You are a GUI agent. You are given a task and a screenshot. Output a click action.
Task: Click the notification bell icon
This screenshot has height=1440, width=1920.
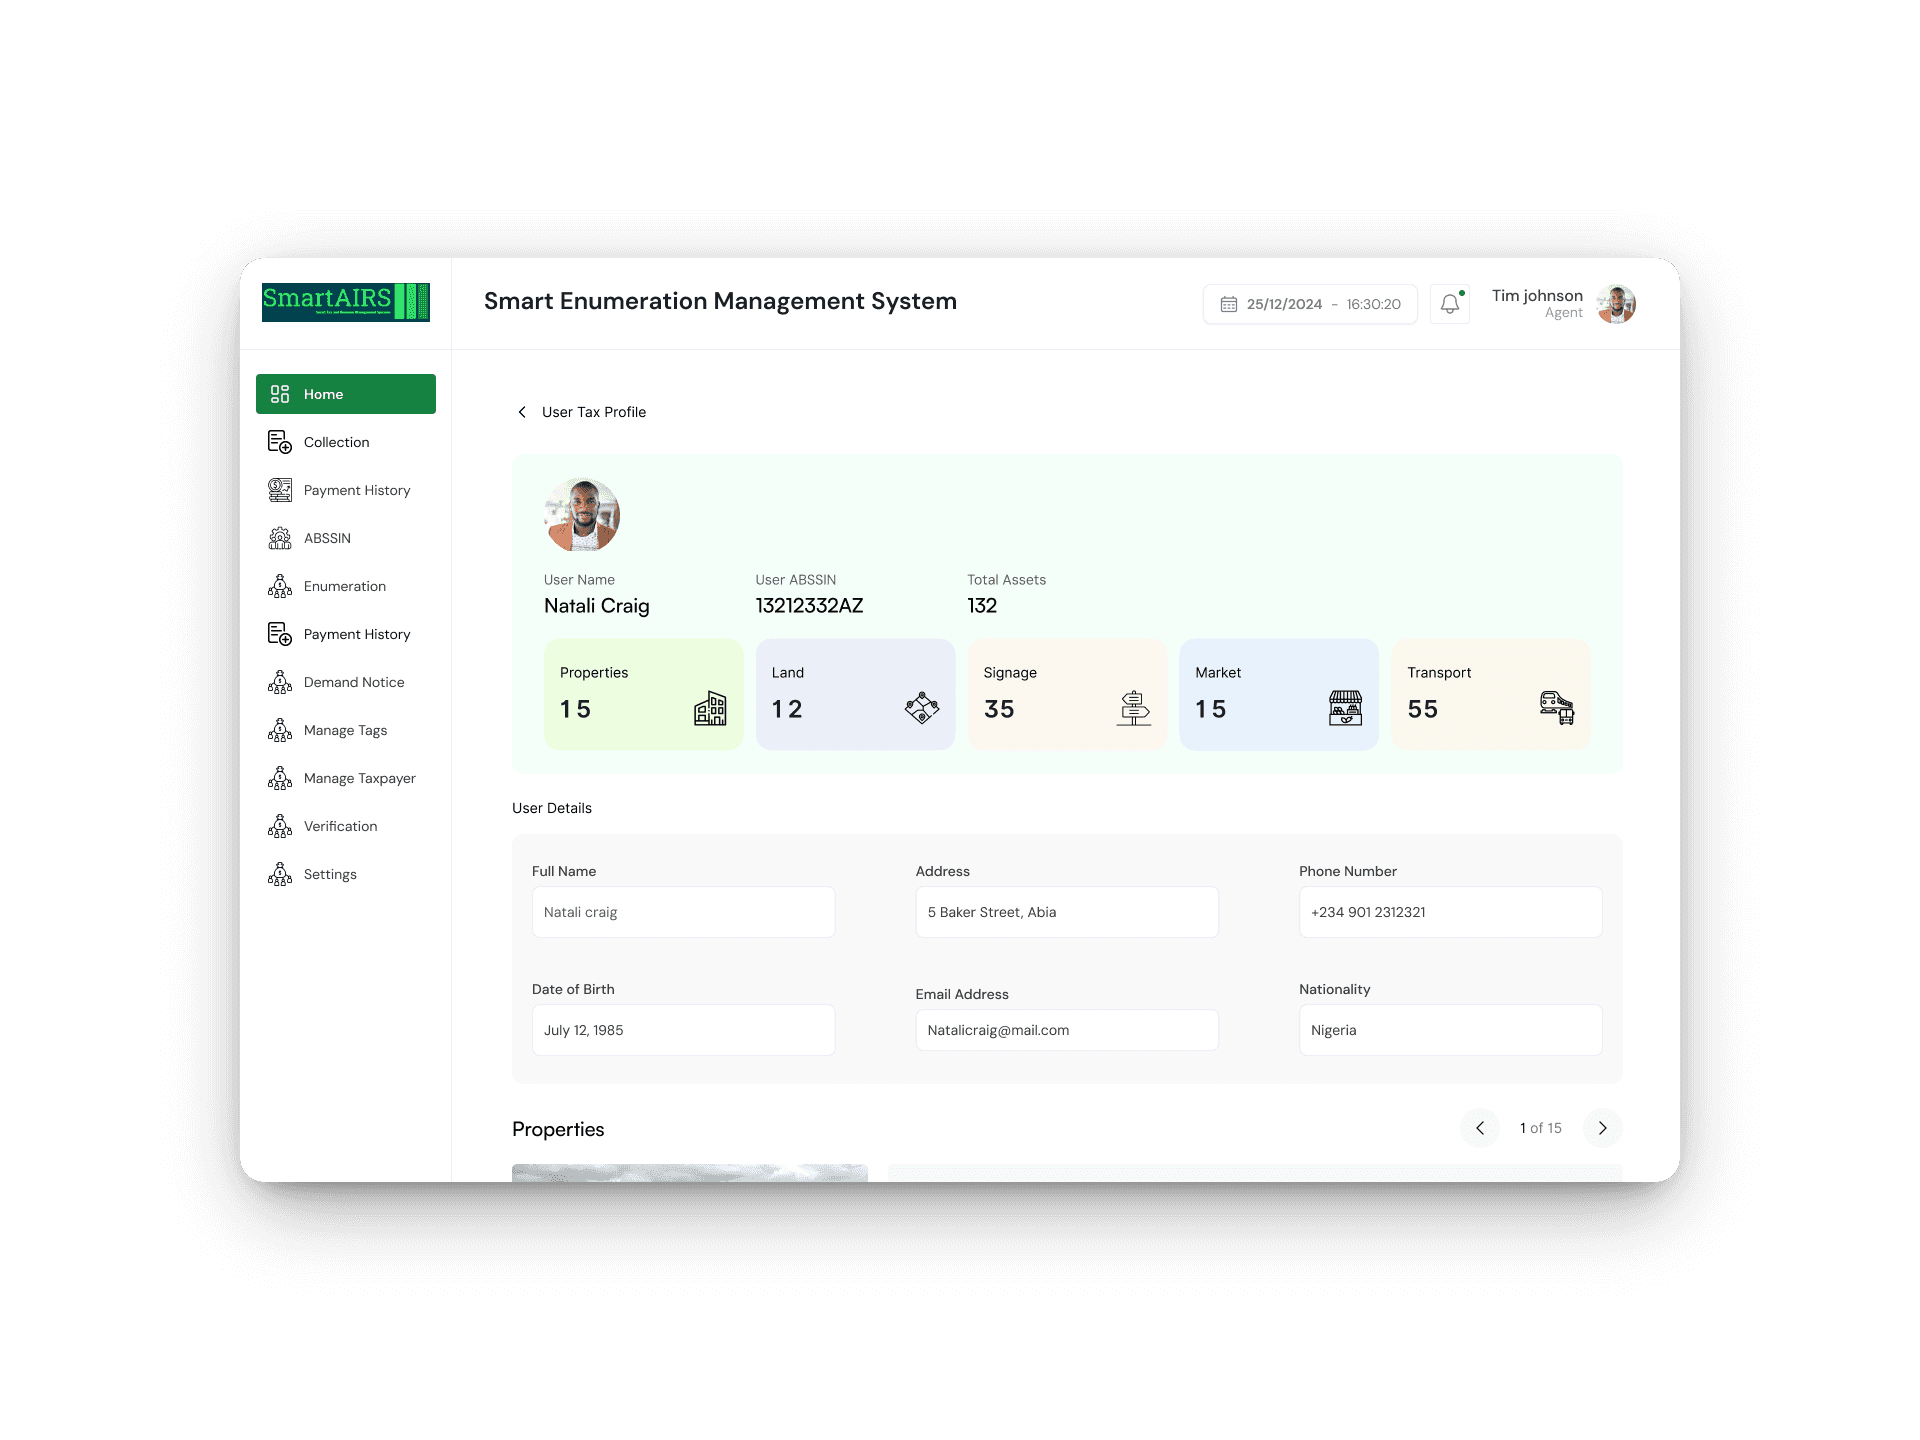tap(1449, 304)
